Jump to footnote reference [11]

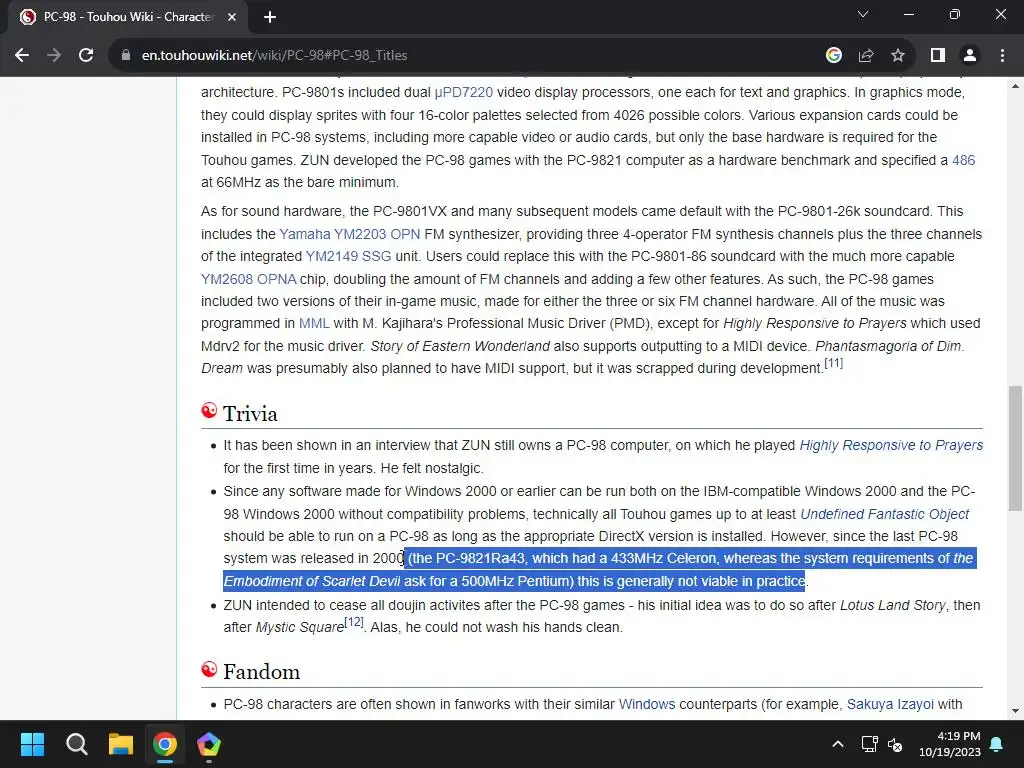pyautogui.click(x=833, y=363)
